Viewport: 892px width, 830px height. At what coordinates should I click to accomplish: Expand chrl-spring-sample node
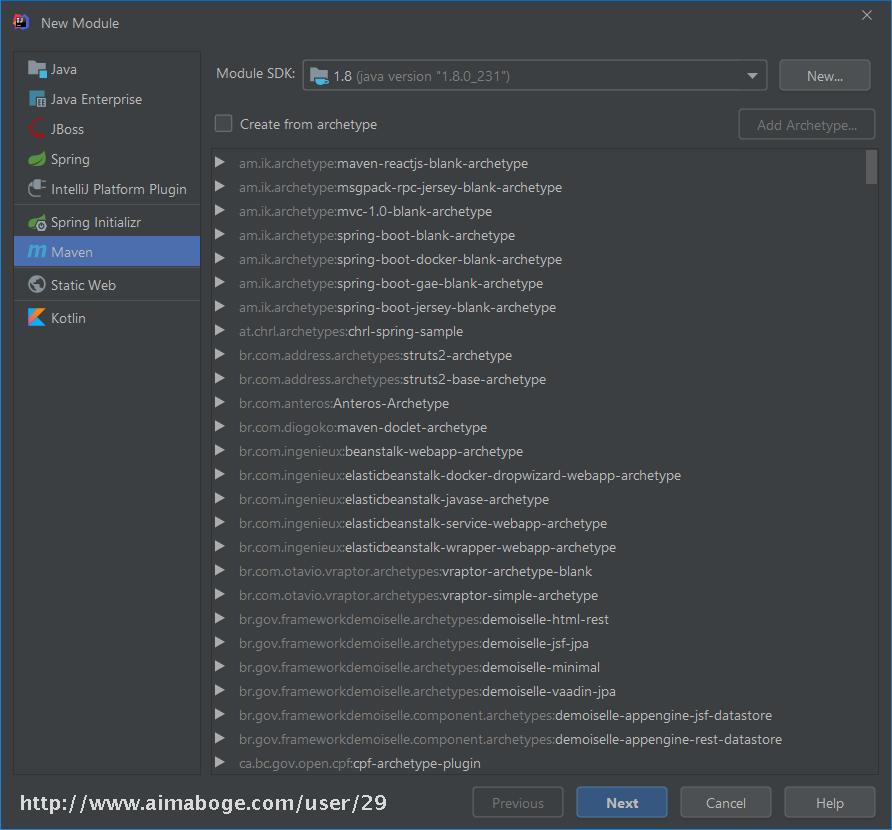pos(220,331)
